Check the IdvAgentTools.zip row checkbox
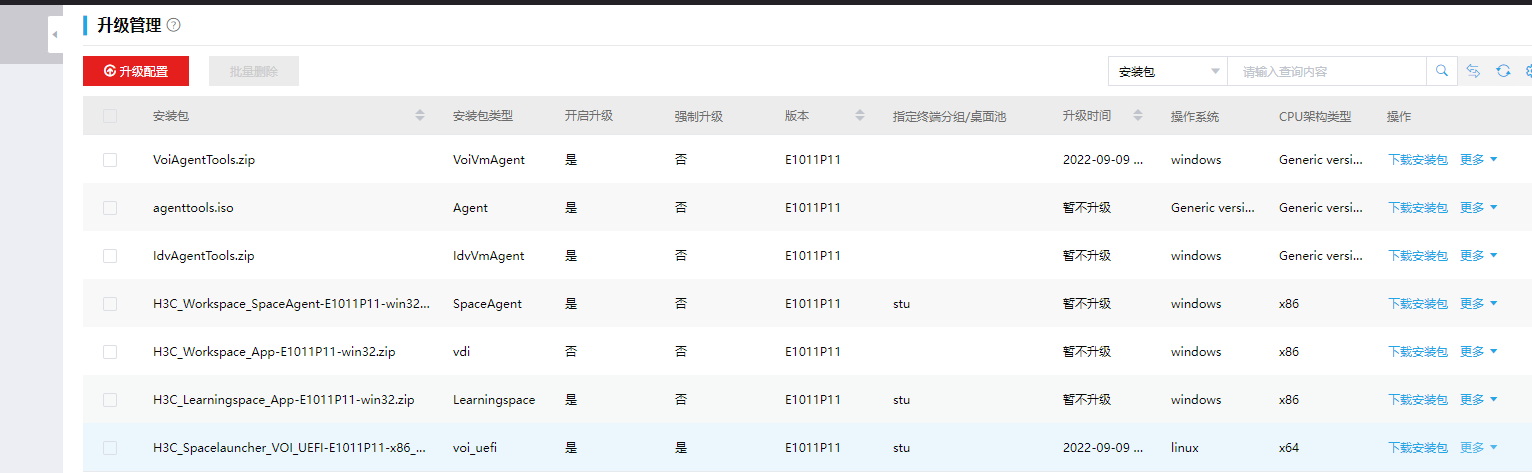1532x473 pixels. (110, 256)
